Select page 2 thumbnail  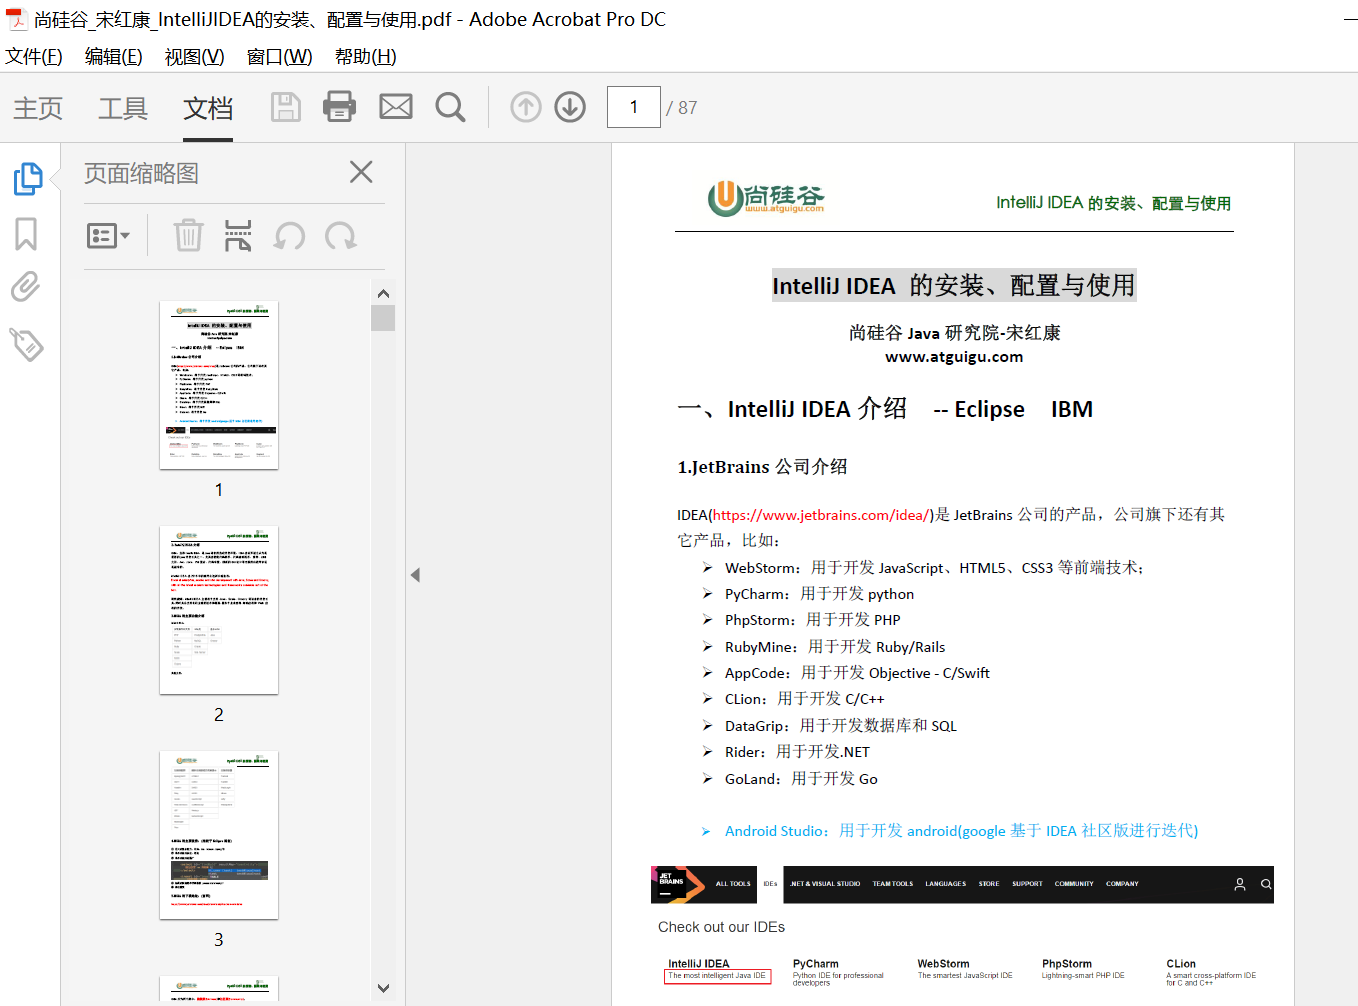click(219, 610)
